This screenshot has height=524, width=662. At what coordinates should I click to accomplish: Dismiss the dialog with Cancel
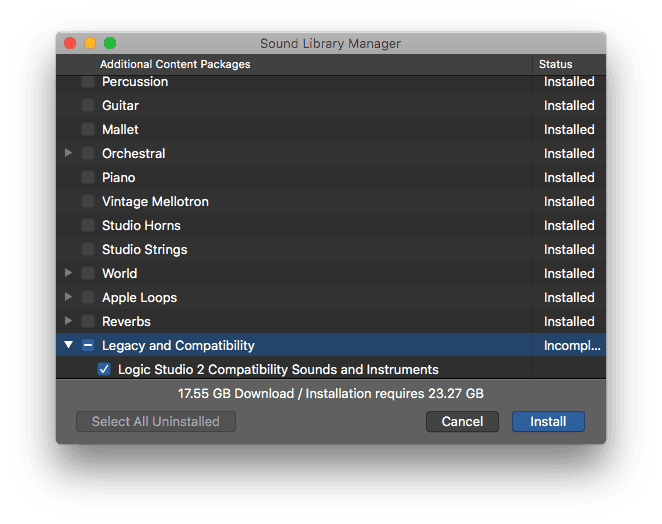[462, 421]
